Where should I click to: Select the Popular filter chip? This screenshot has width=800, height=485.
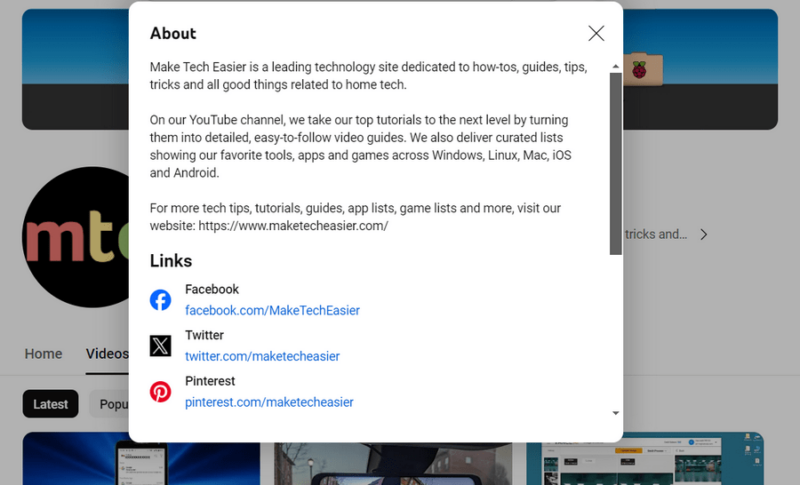[109, 404]
